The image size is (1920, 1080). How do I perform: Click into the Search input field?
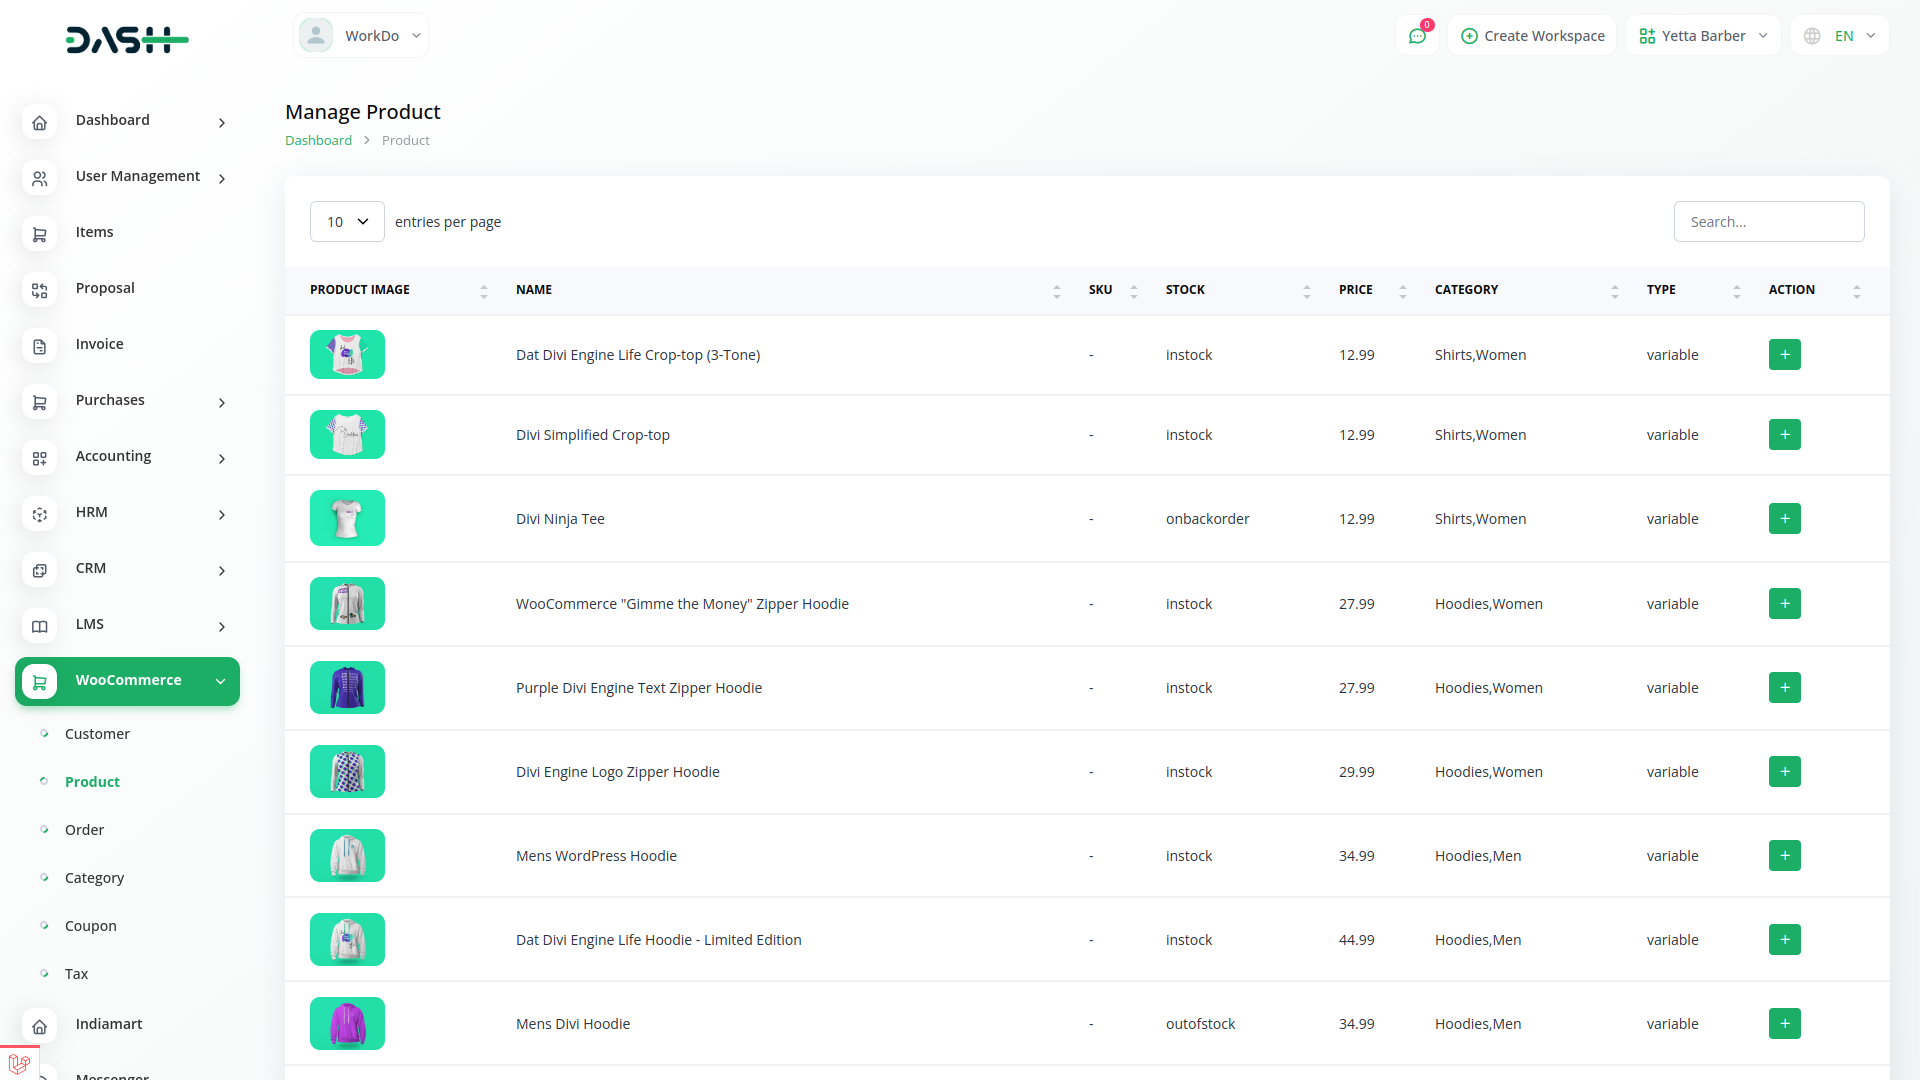(1768, 222)
